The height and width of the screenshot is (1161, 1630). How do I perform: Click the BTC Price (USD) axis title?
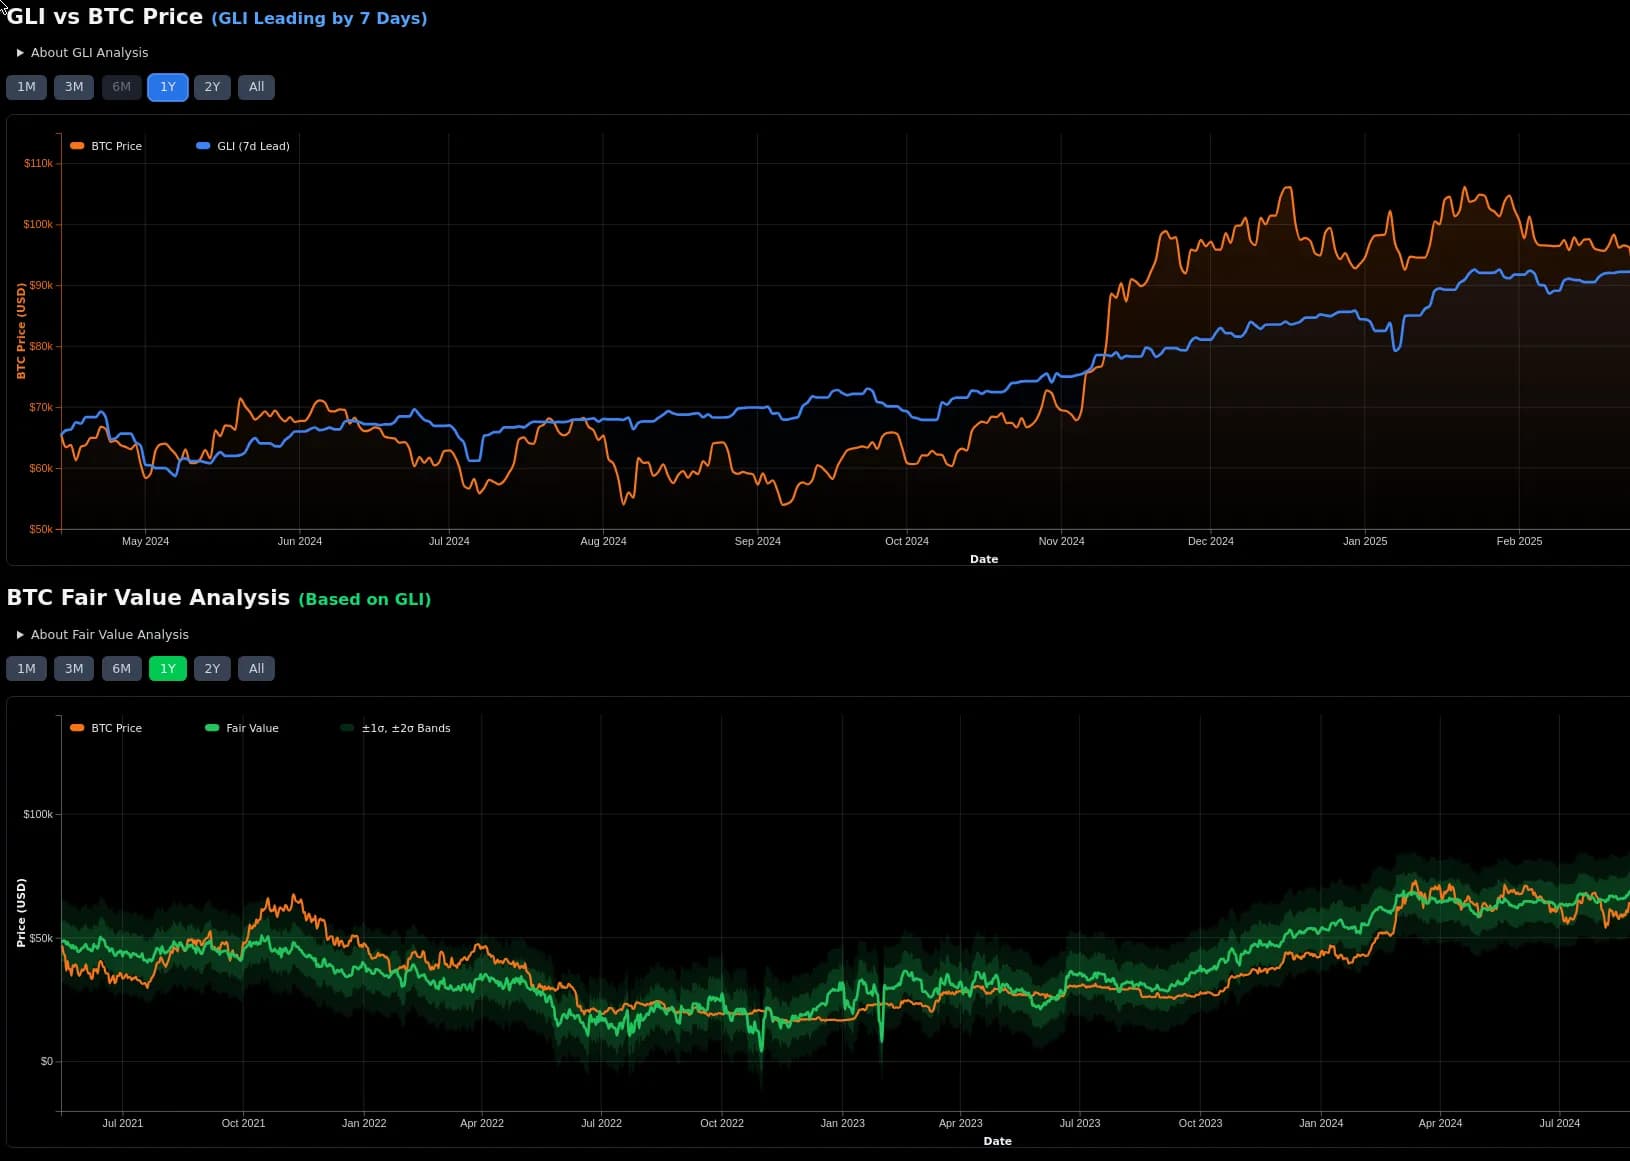click(x=21, y=331)
